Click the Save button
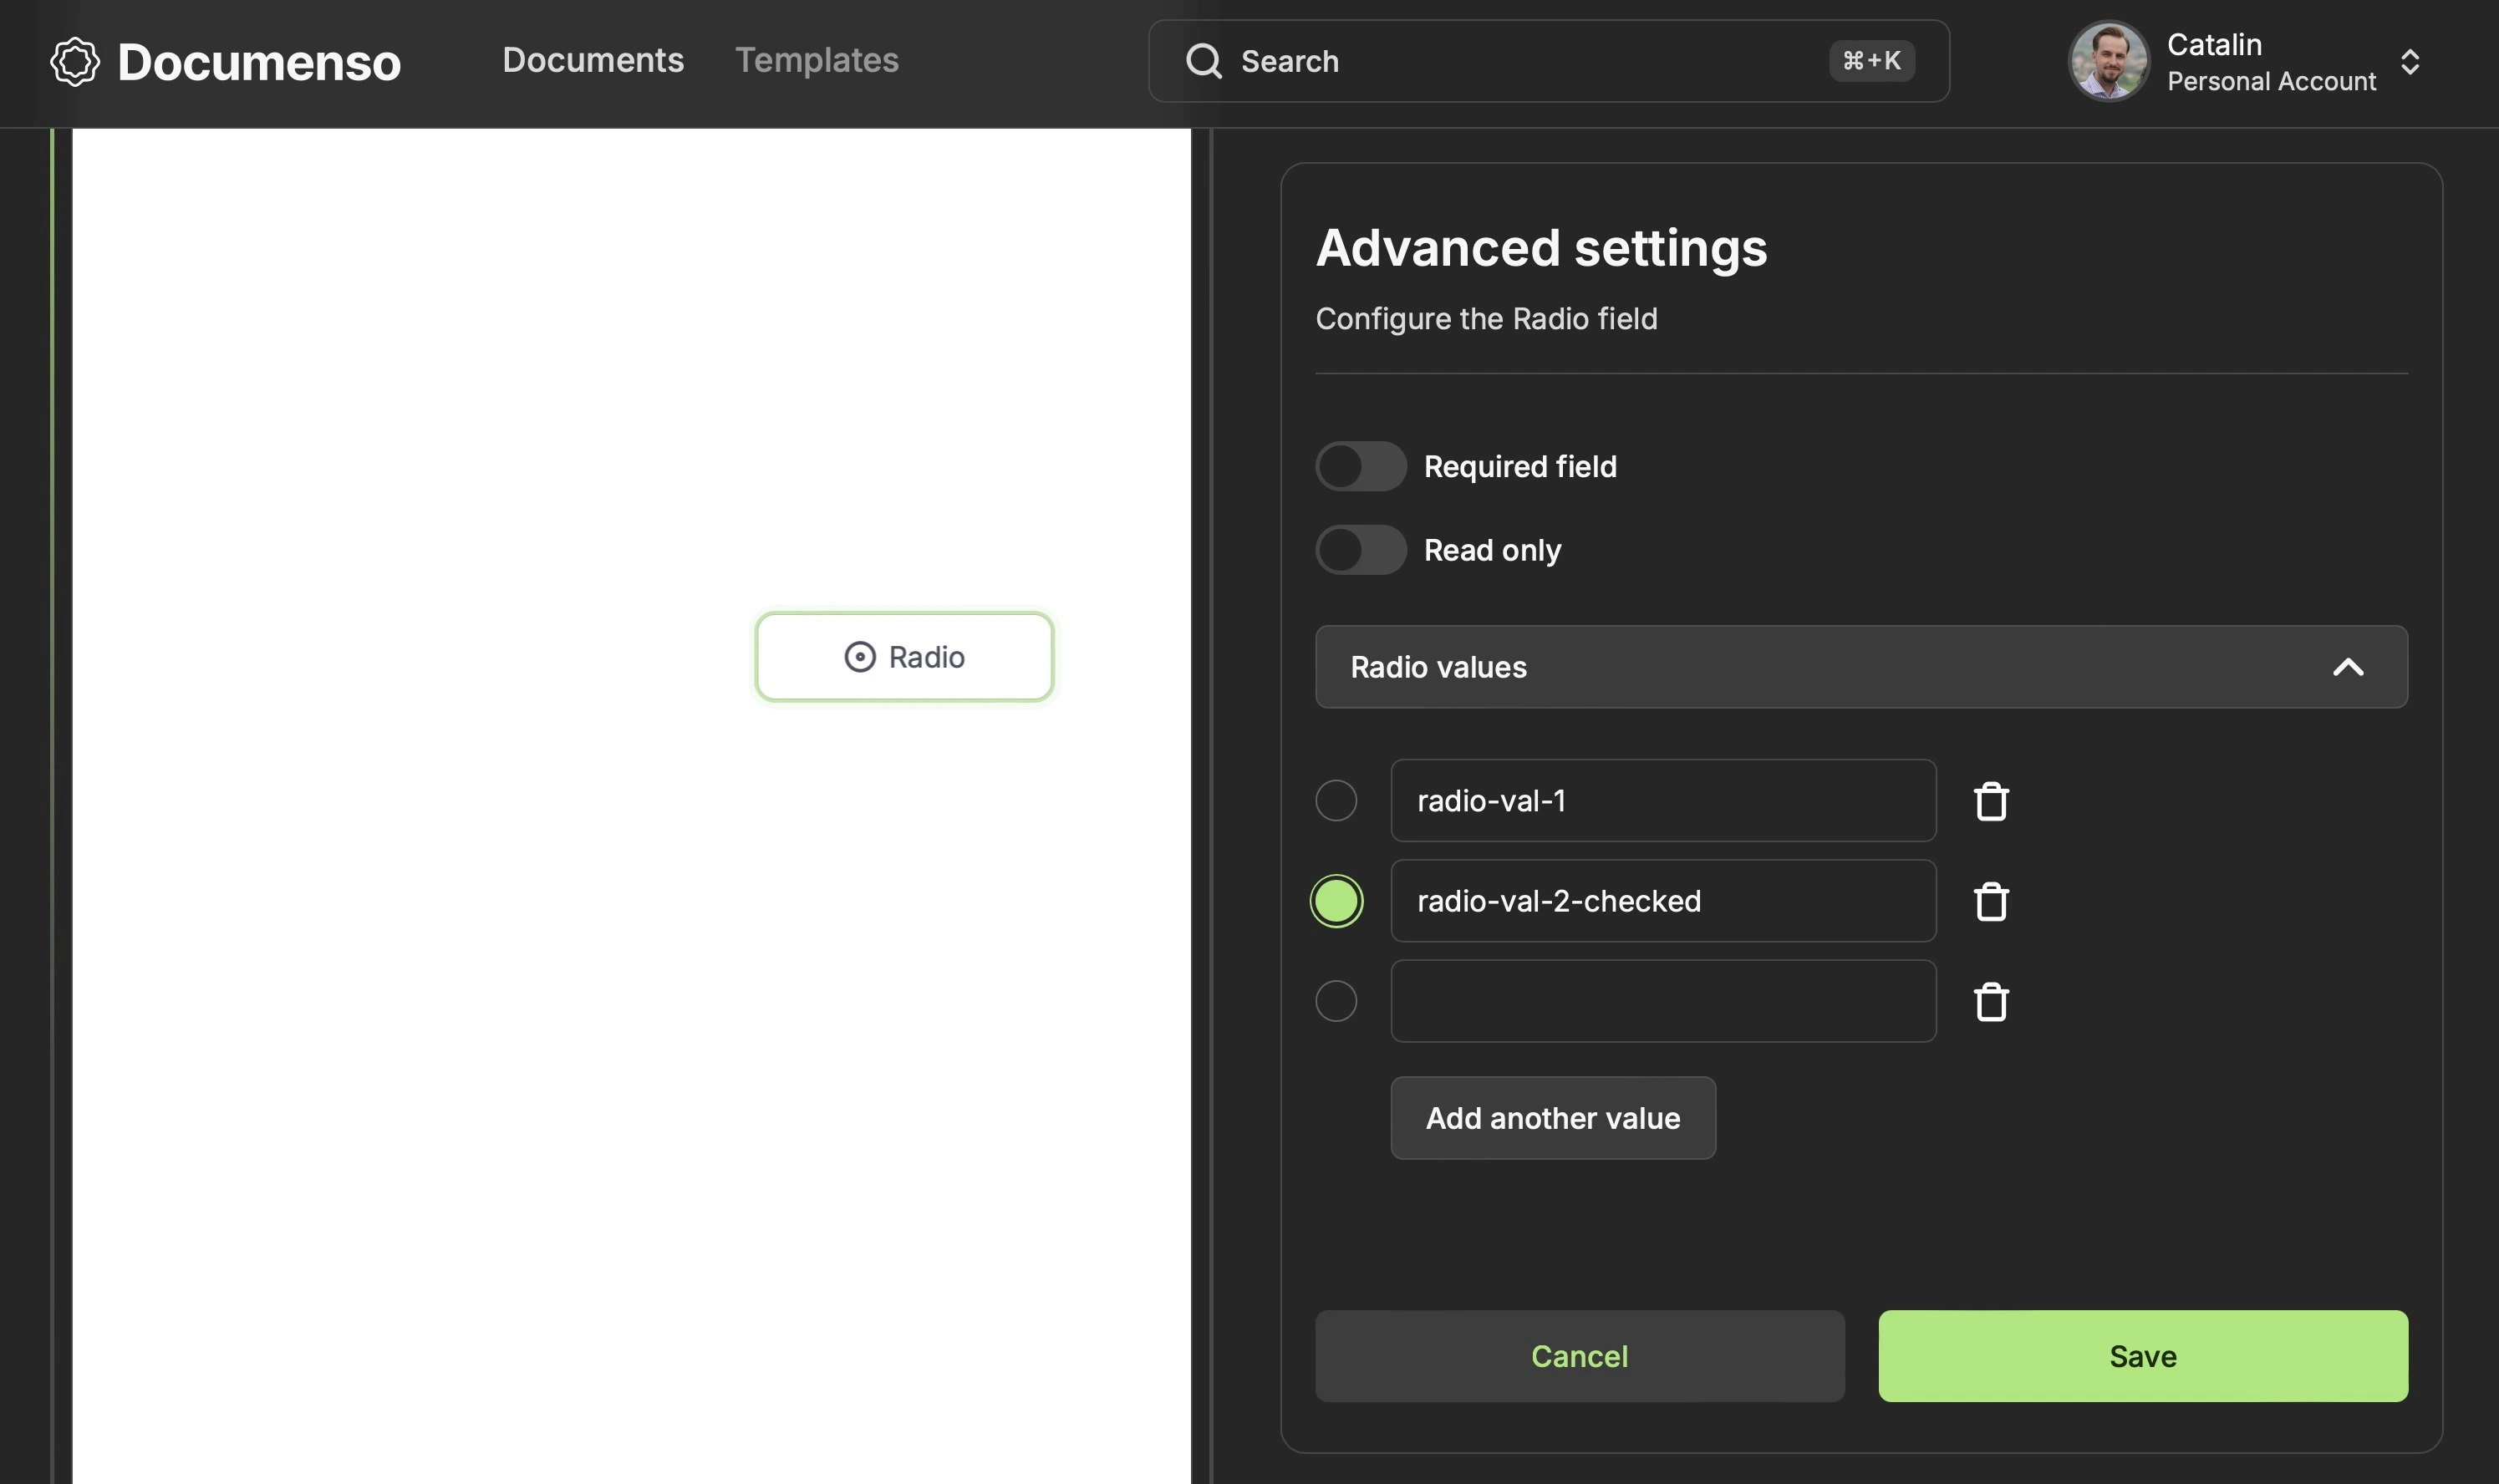 (2142, 1355)
